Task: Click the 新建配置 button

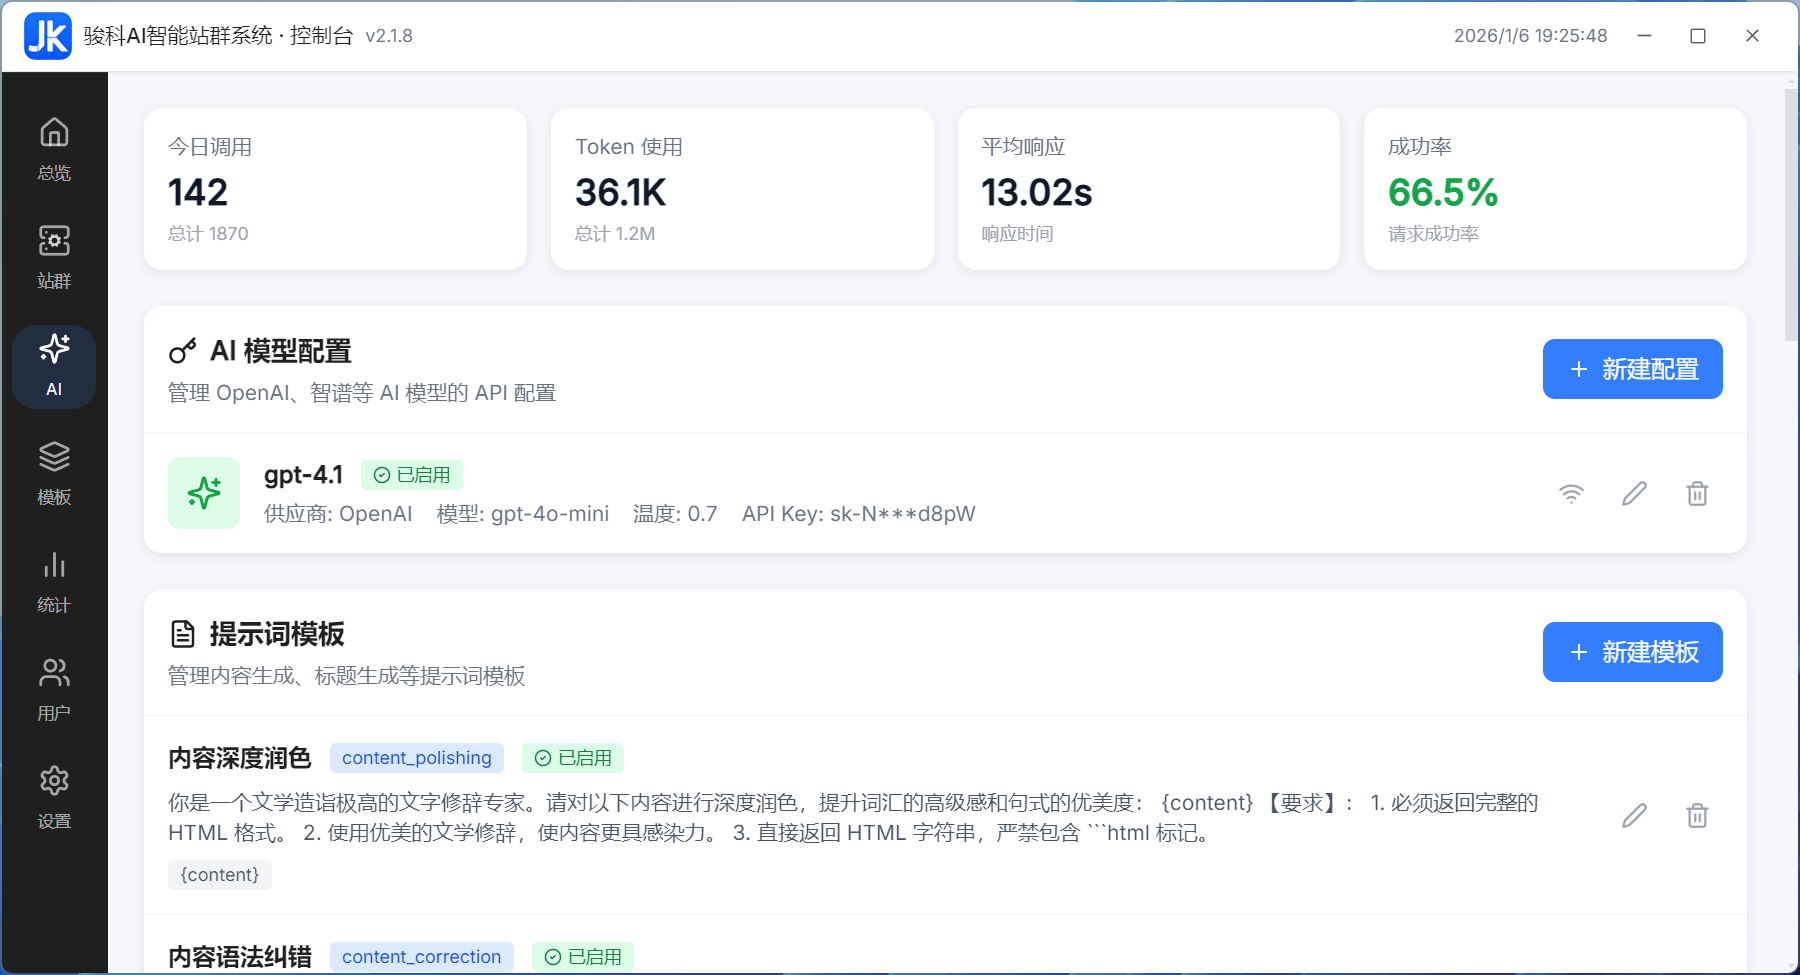Action: [1631, 369]
